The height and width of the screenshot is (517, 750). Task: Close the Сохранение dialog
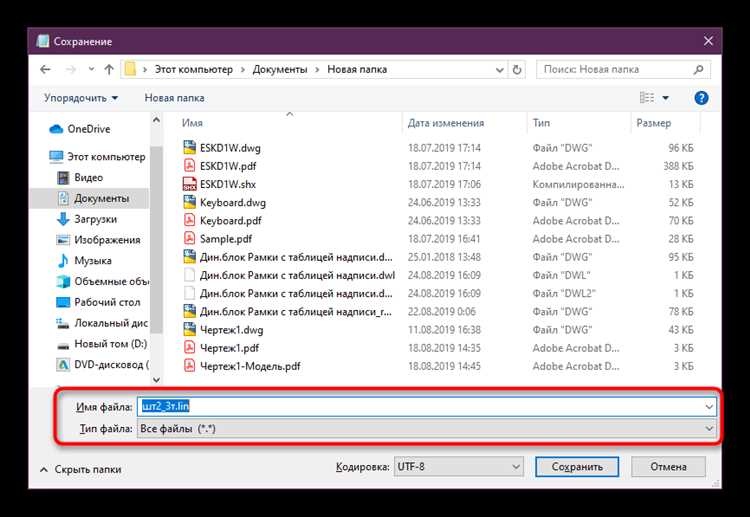pyautogui.click(x=708, y=42)
